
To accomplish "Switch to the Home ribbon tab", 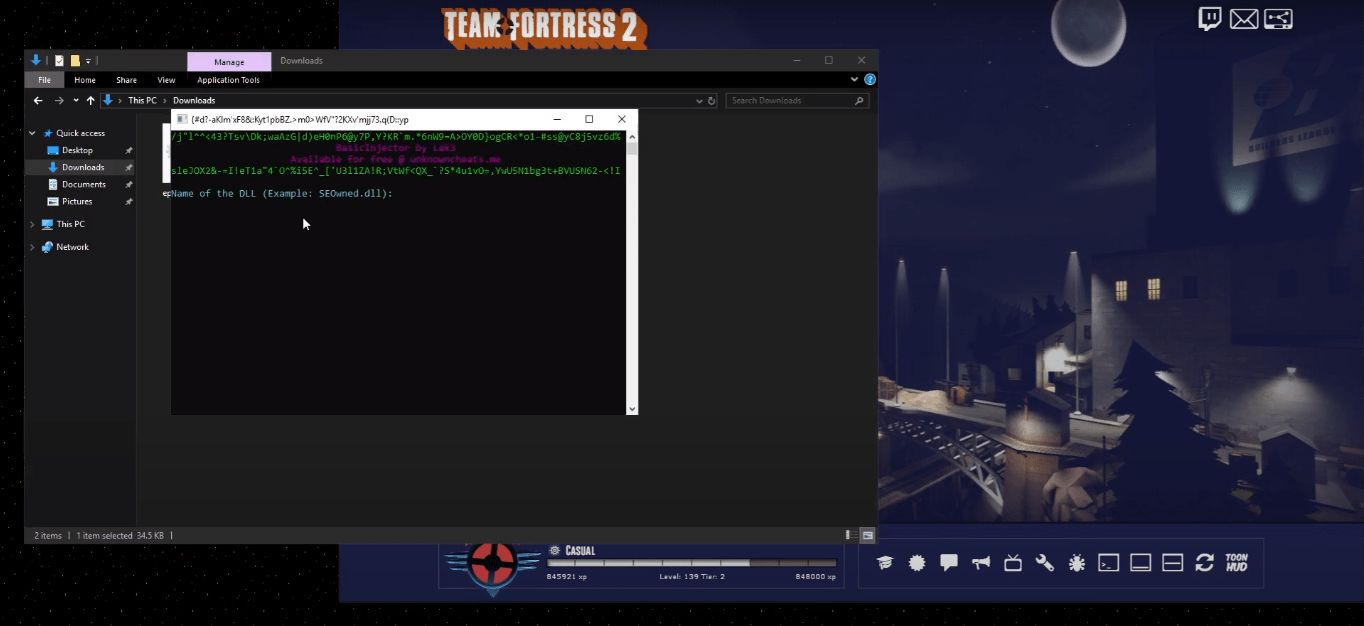I will point(85,80).
